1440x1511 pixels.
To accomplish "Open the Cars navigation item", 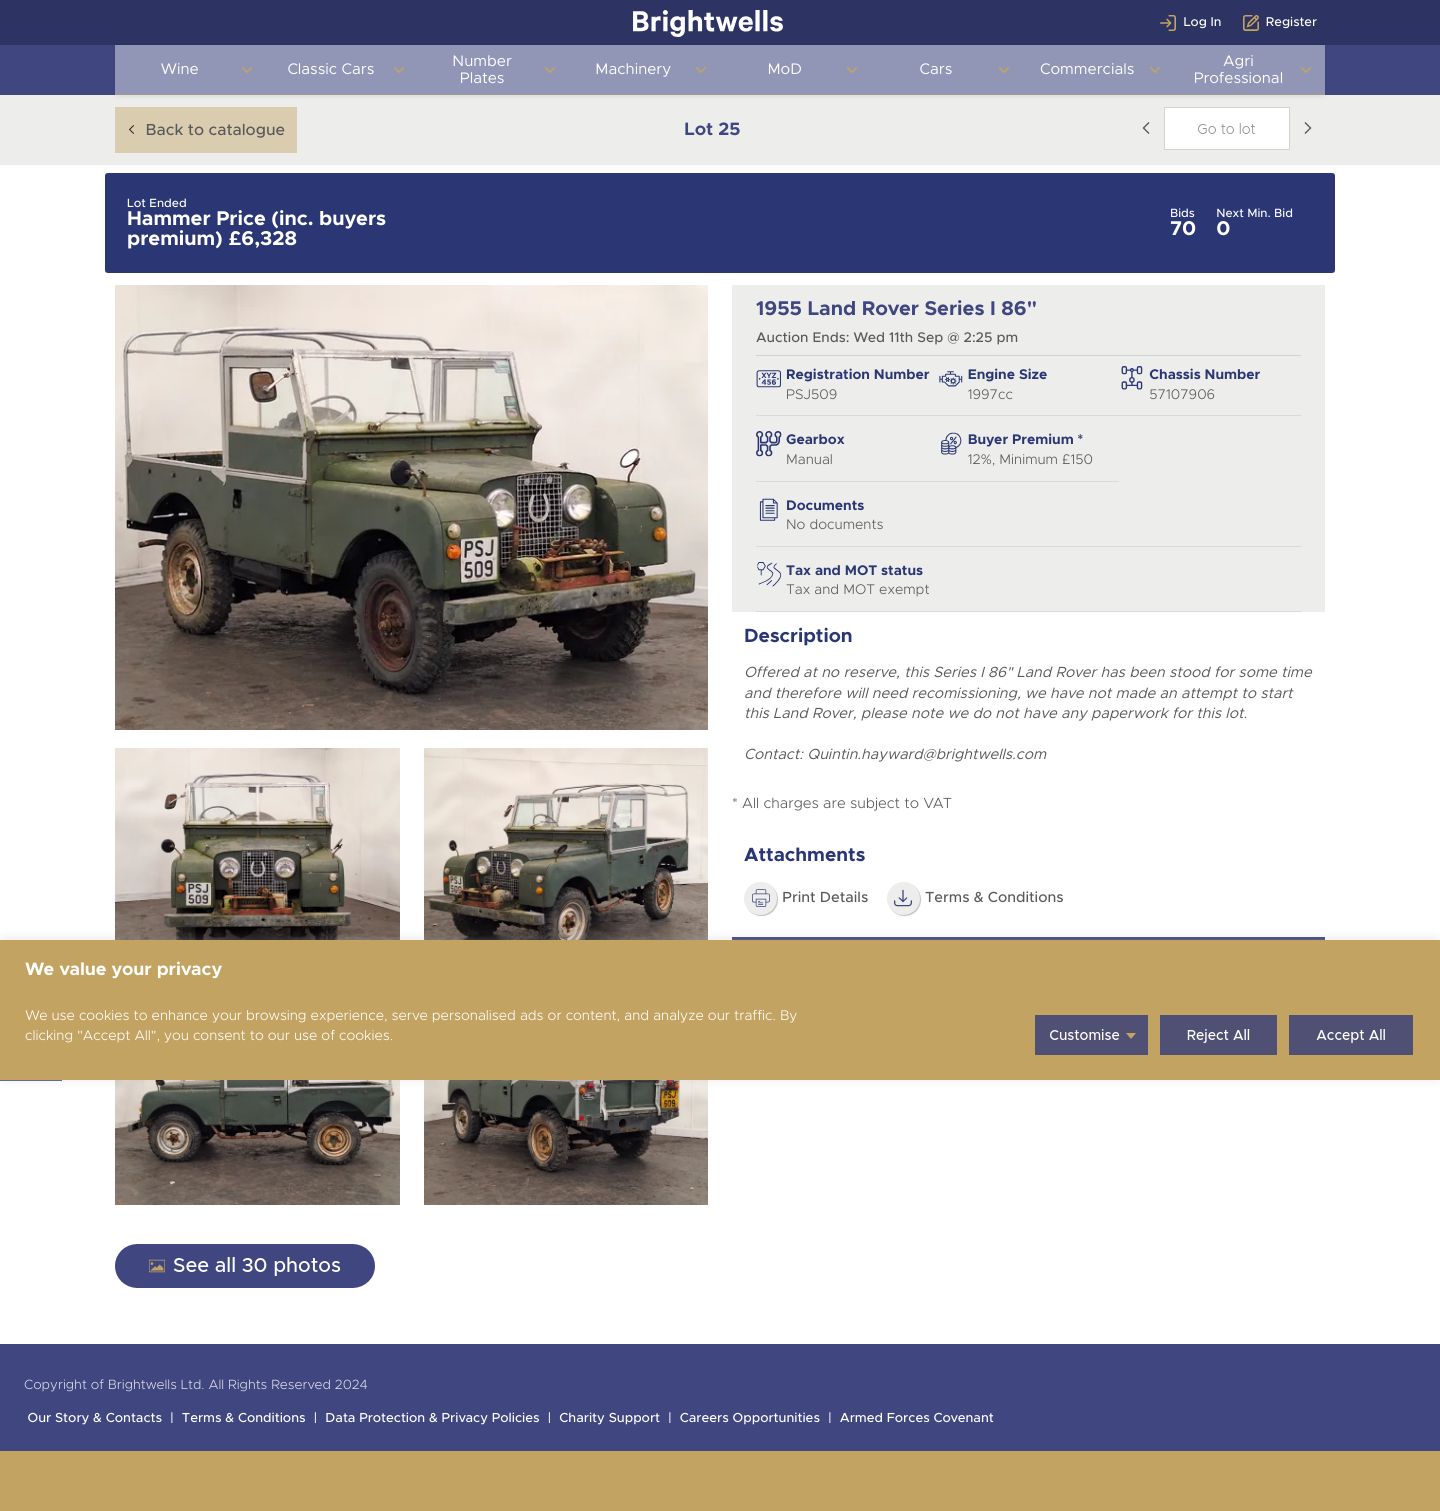I will tap(936, 69).
